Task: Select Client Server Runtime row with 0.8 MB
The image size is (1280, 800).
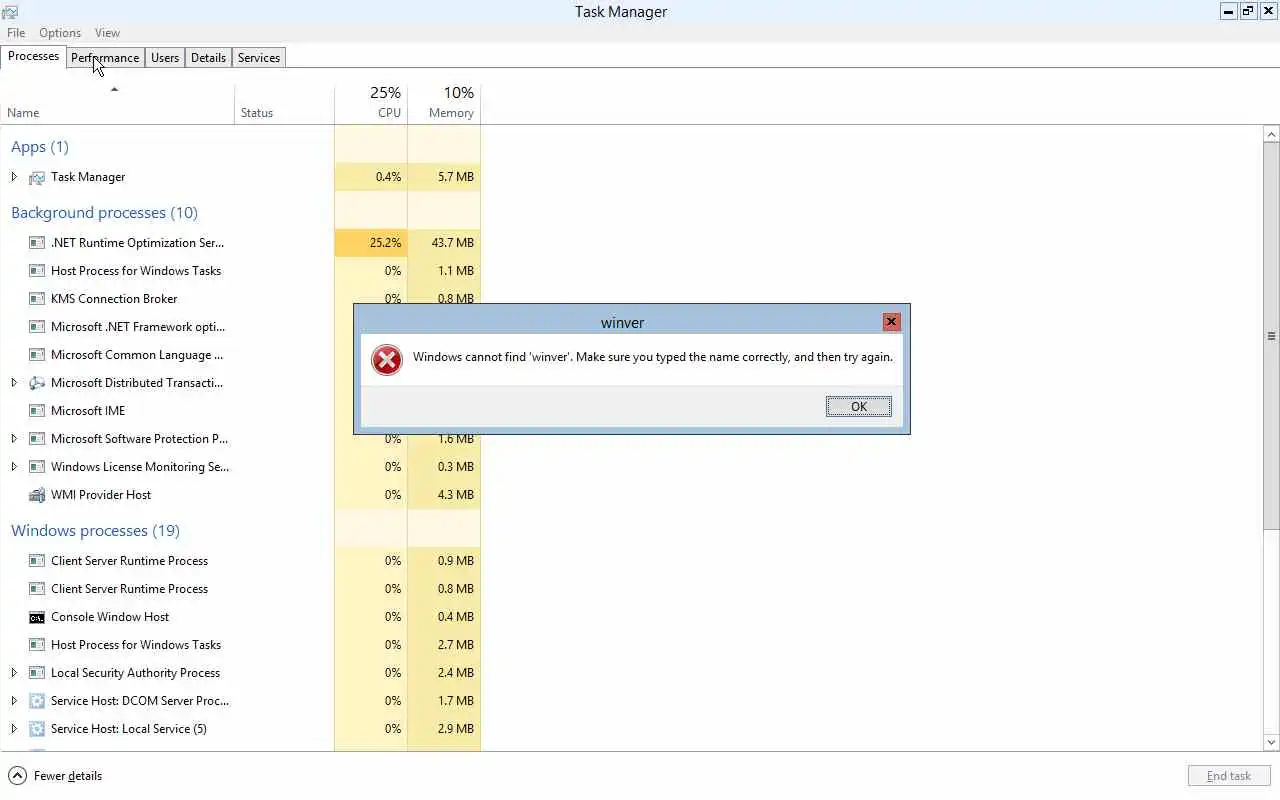Action: pyautogui.click(x=240, y=589)
